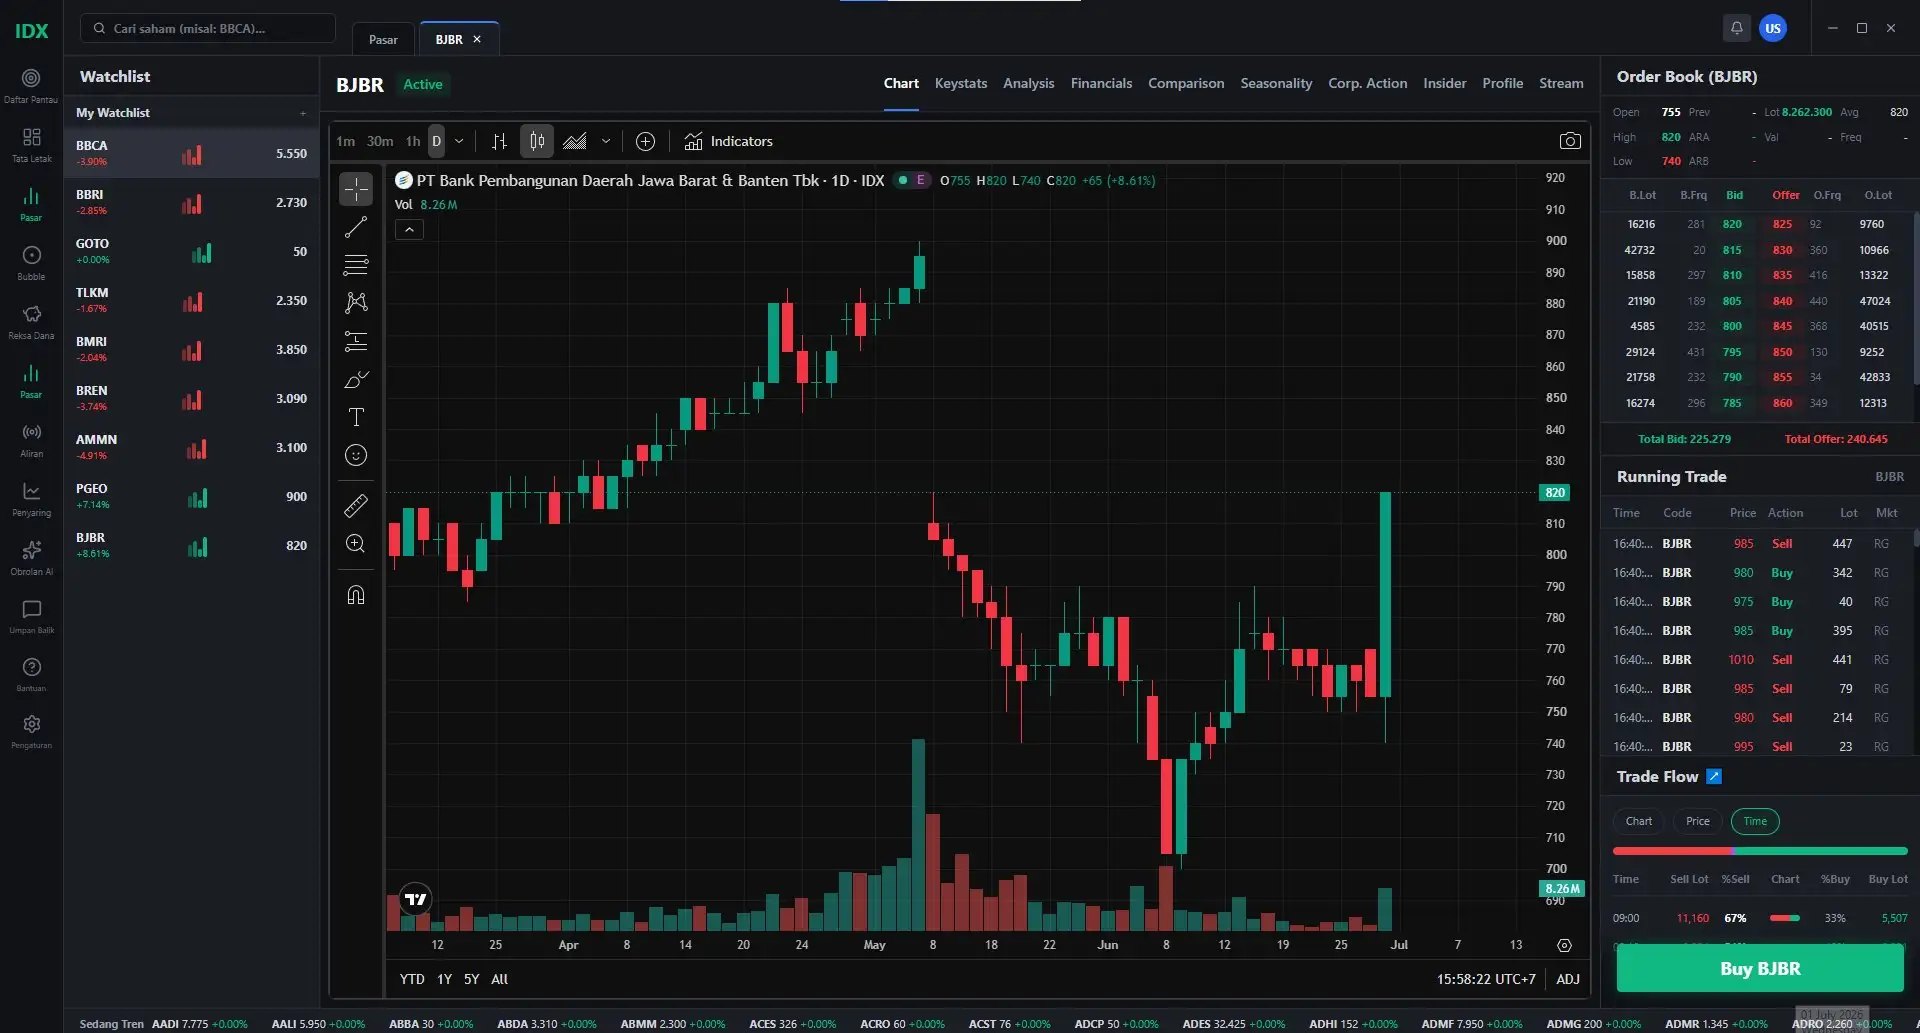Select Trade Flow Price view

coord(1698,821)
